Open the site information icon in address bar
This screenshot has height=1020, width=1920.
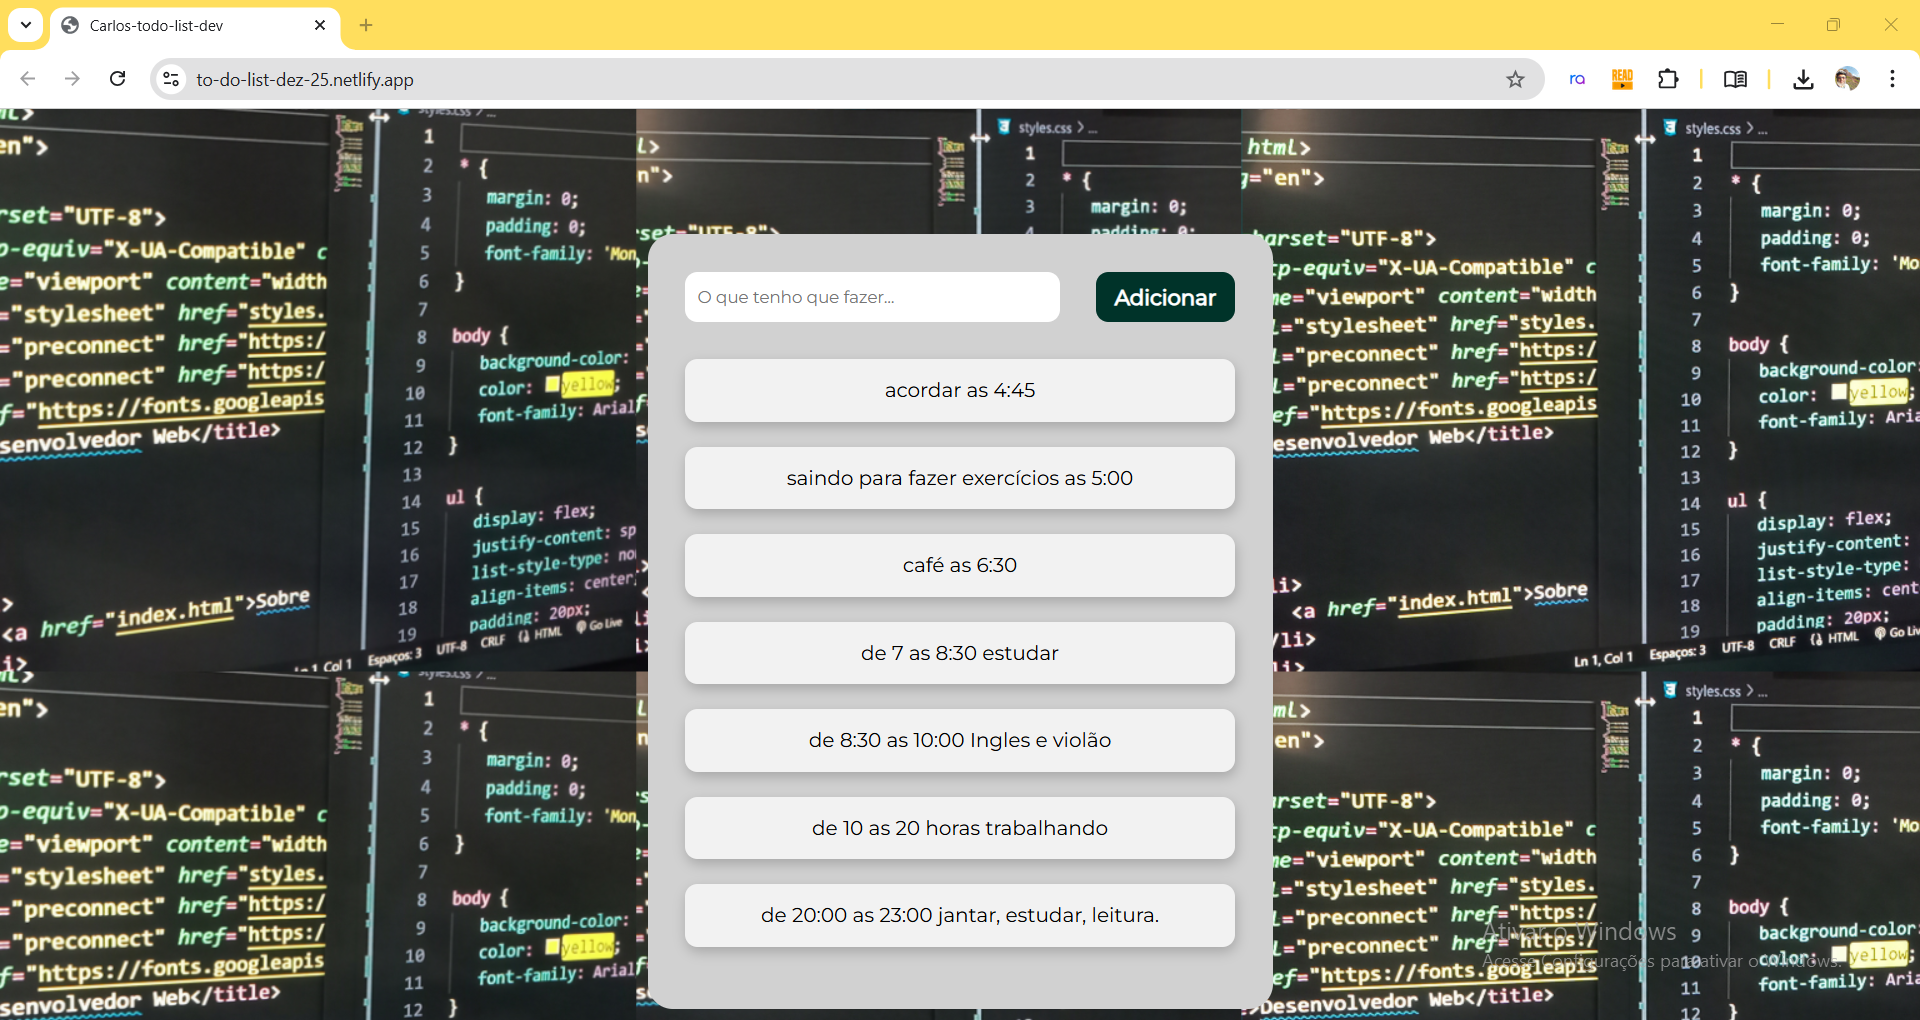[x=171, y=79]
